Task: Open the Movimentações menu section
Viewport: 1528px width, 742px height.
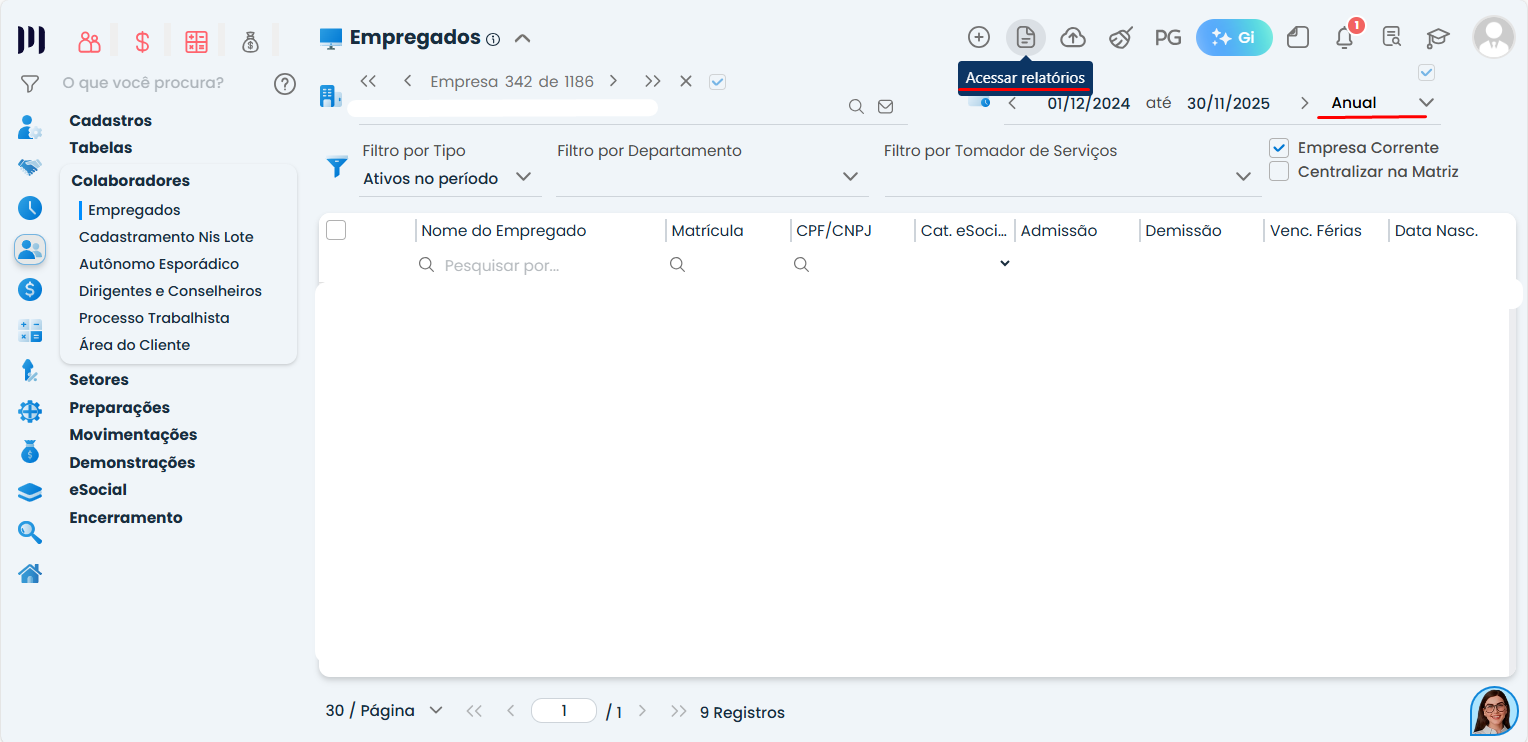Action: (133, 435)
